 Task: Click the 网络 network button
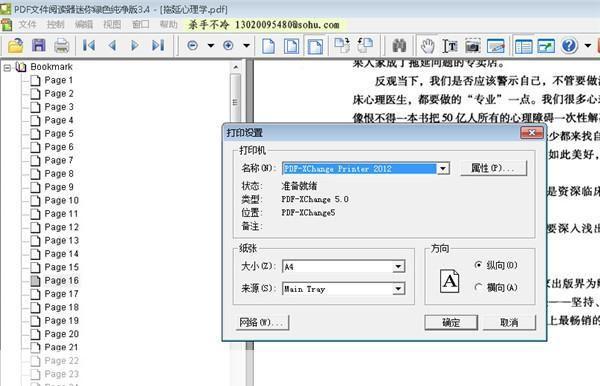pos(262,322)
